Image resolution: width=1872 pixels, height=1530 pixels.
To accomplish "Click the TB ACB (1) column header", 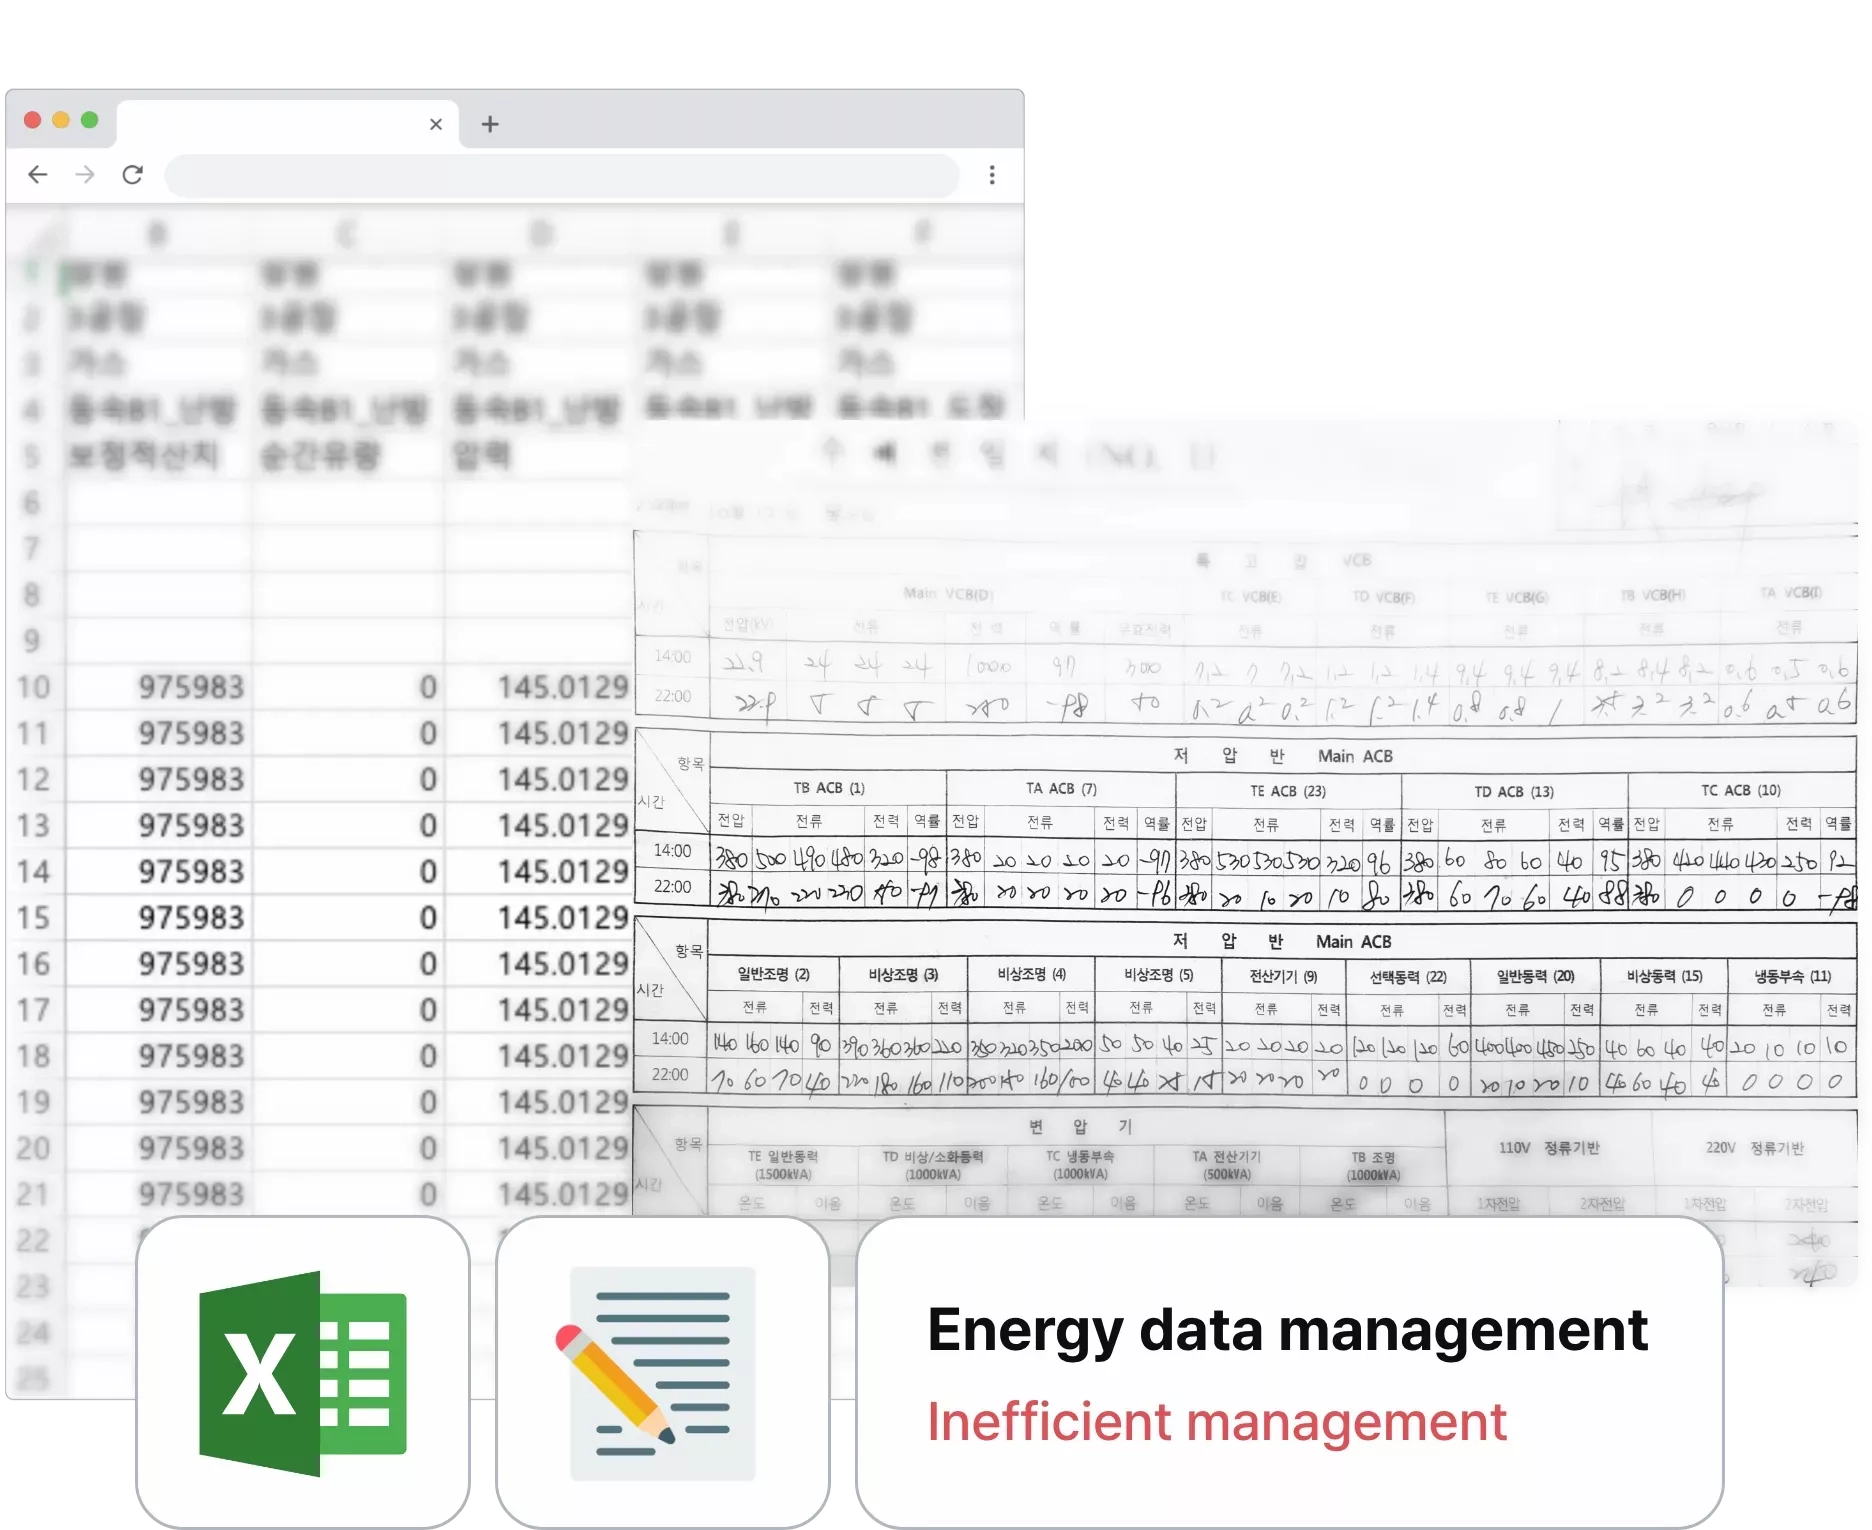I will [x=828, y=788].
